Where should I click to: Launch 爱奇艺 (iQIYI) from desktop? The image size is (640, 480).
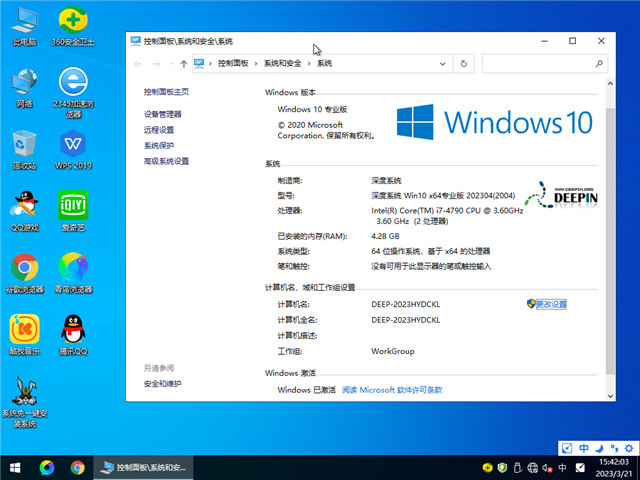point(72,205)
